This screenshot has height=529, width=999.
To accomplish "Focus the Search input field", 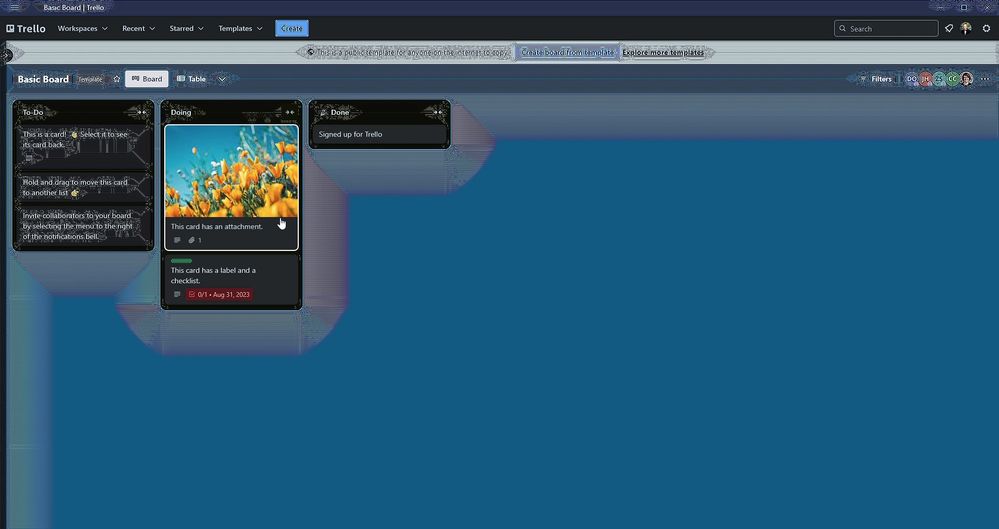I will tap(886, 29).
